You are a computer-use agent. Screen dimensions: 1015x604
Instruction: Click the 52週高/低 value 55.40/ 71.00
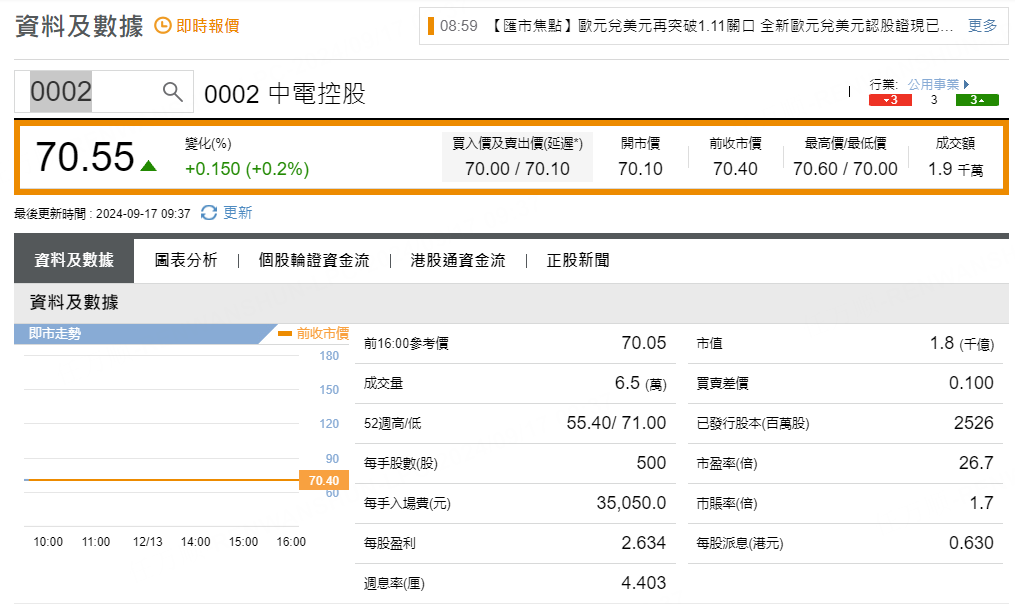click(x=616, y=423)
